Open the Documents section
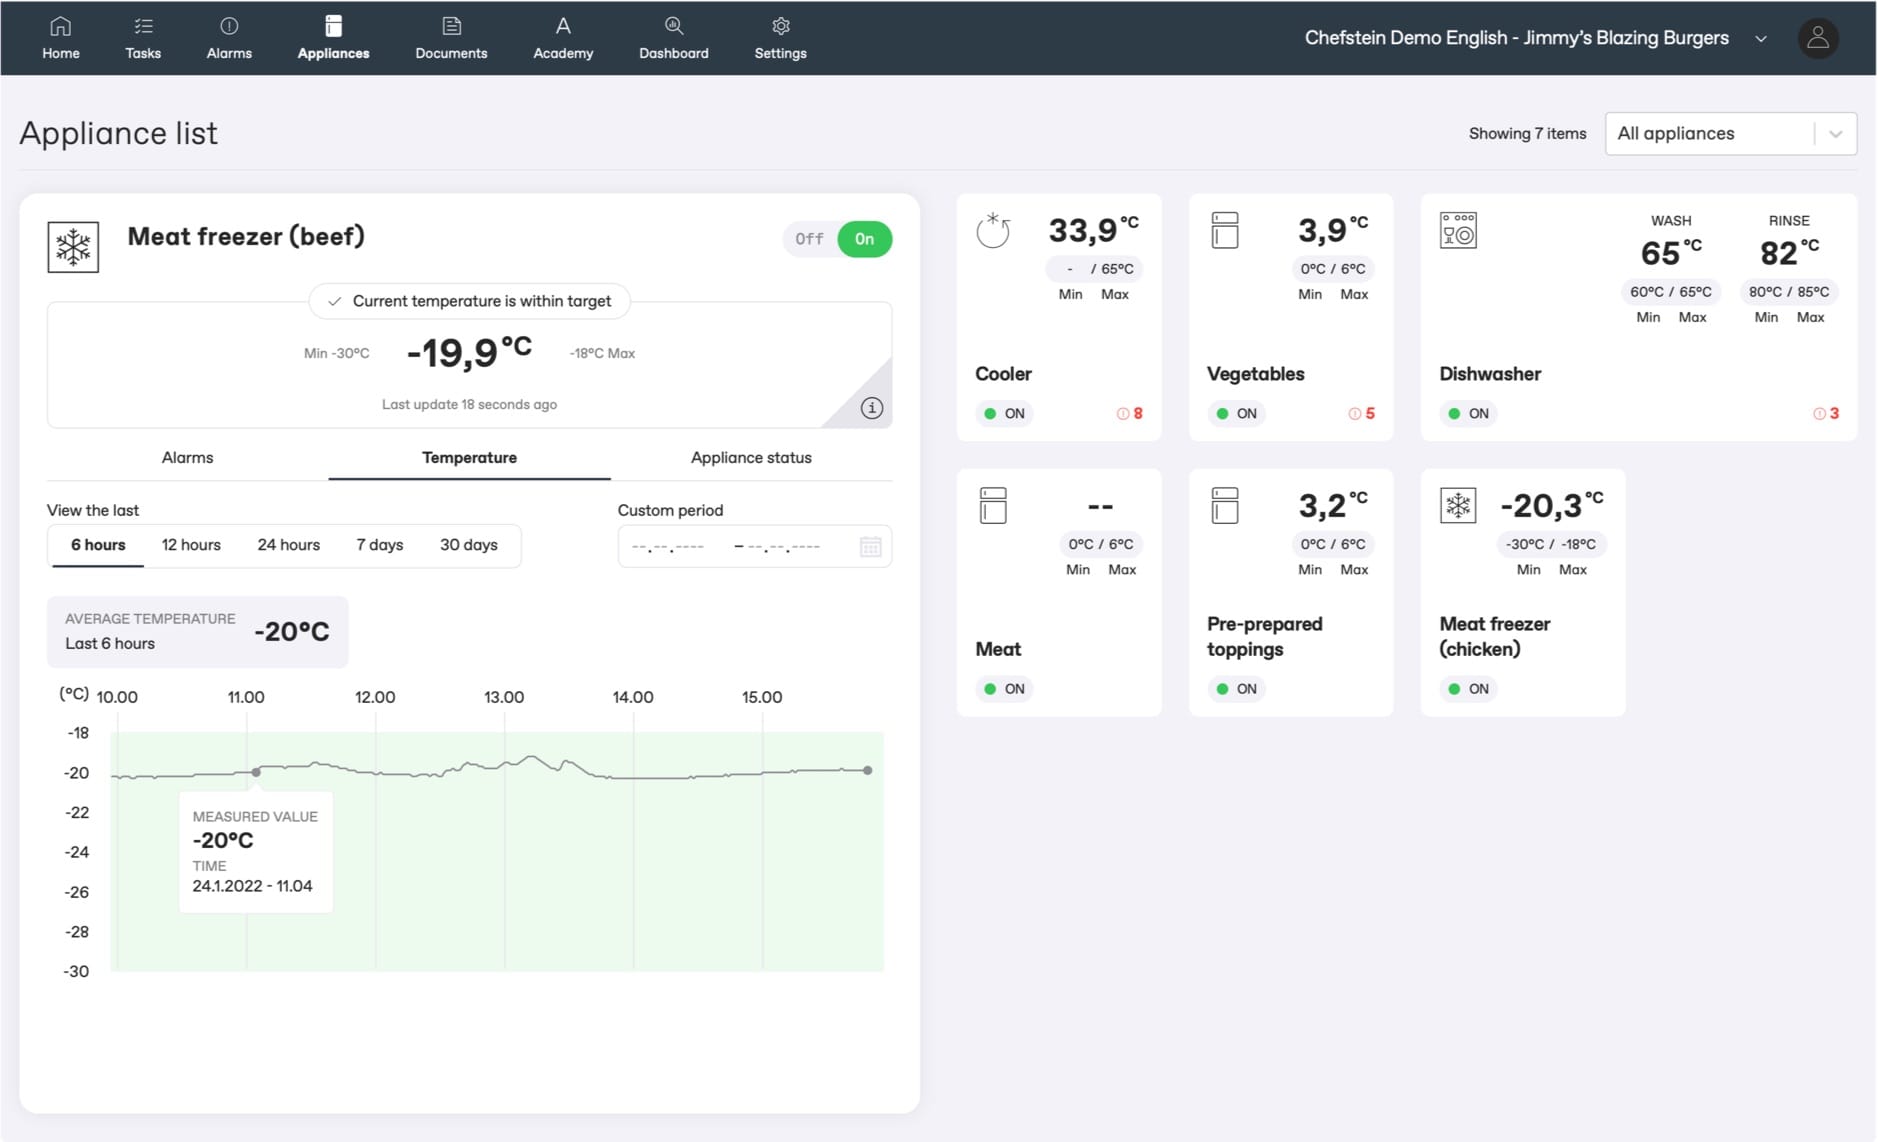 pos(451,38)
